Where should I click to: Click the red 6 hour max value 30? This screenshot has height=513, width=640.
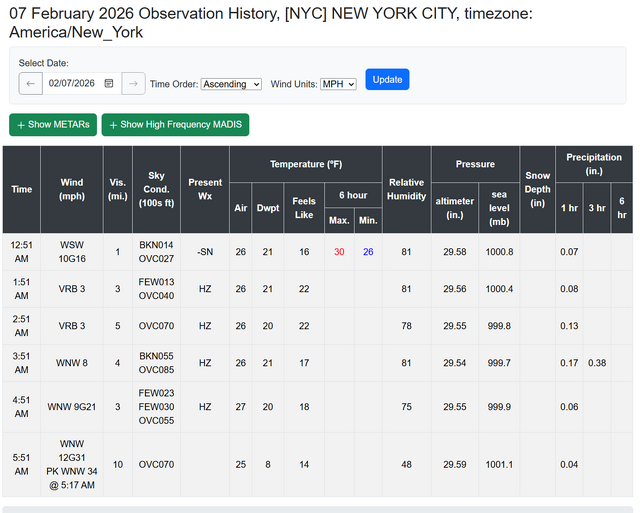click(339, 252)
